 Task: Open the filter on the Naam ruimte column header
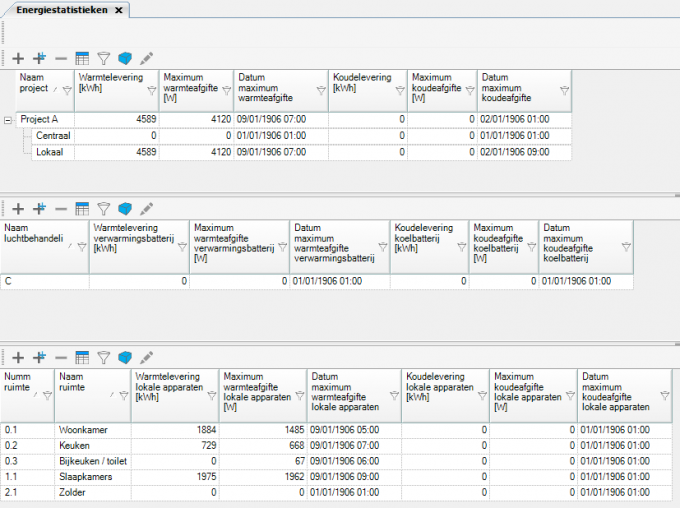click(x=123, y=396)
